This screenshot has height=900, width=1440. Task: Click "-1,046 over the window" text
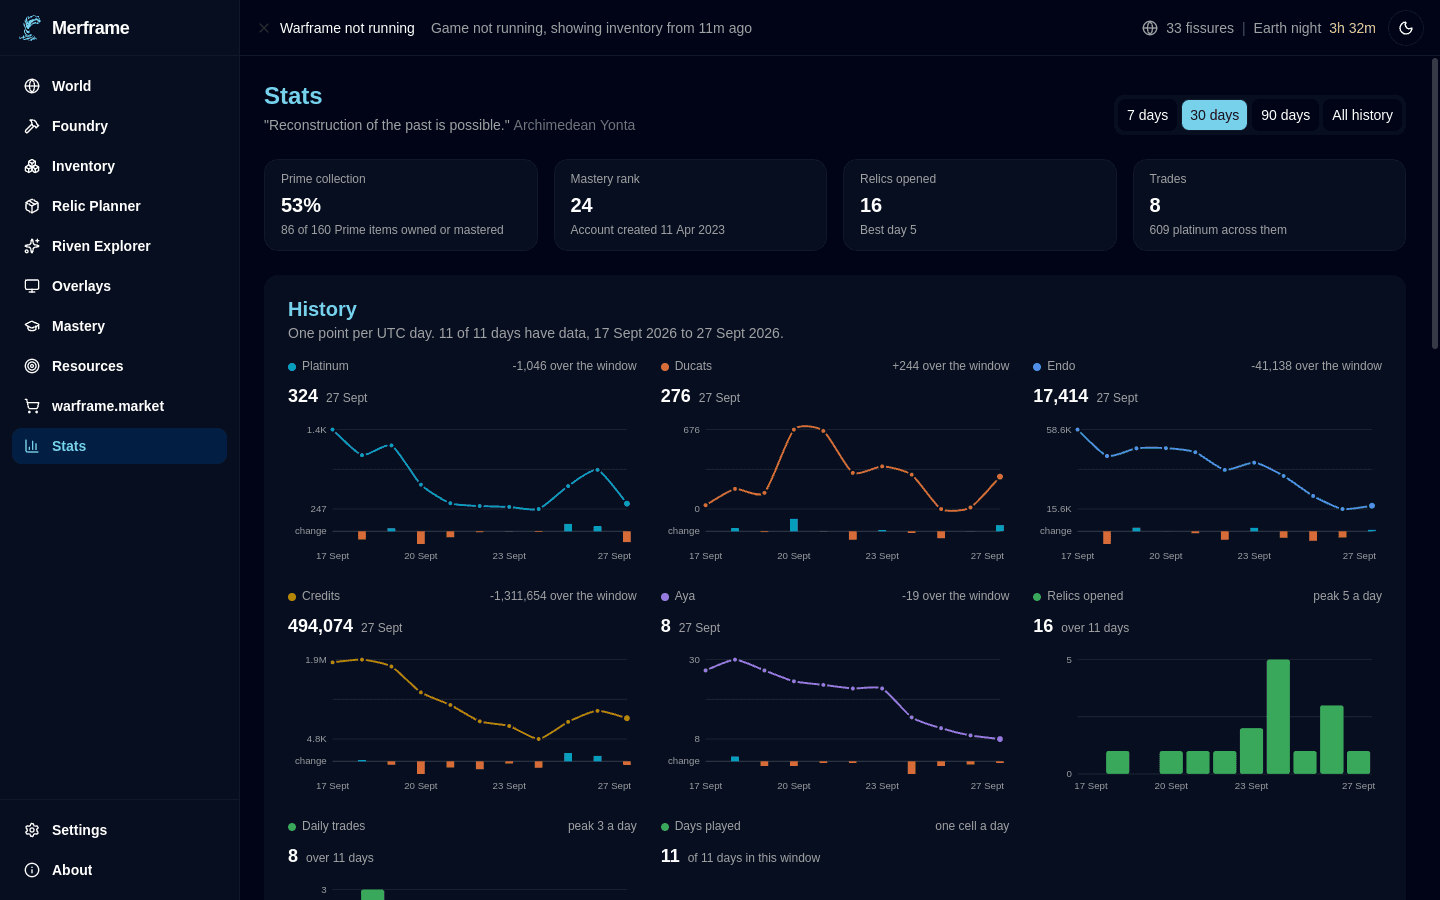pyautogui.click(x=574, y=366)
